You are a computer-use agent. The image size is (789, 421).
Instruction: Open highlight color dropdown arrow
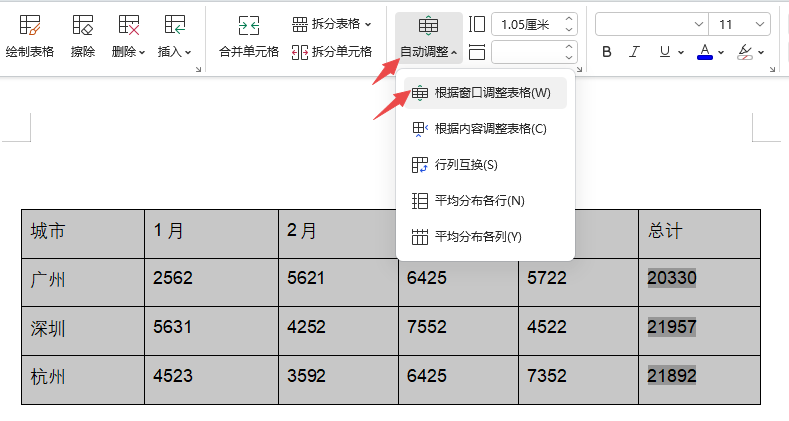[x=761, y=52]
